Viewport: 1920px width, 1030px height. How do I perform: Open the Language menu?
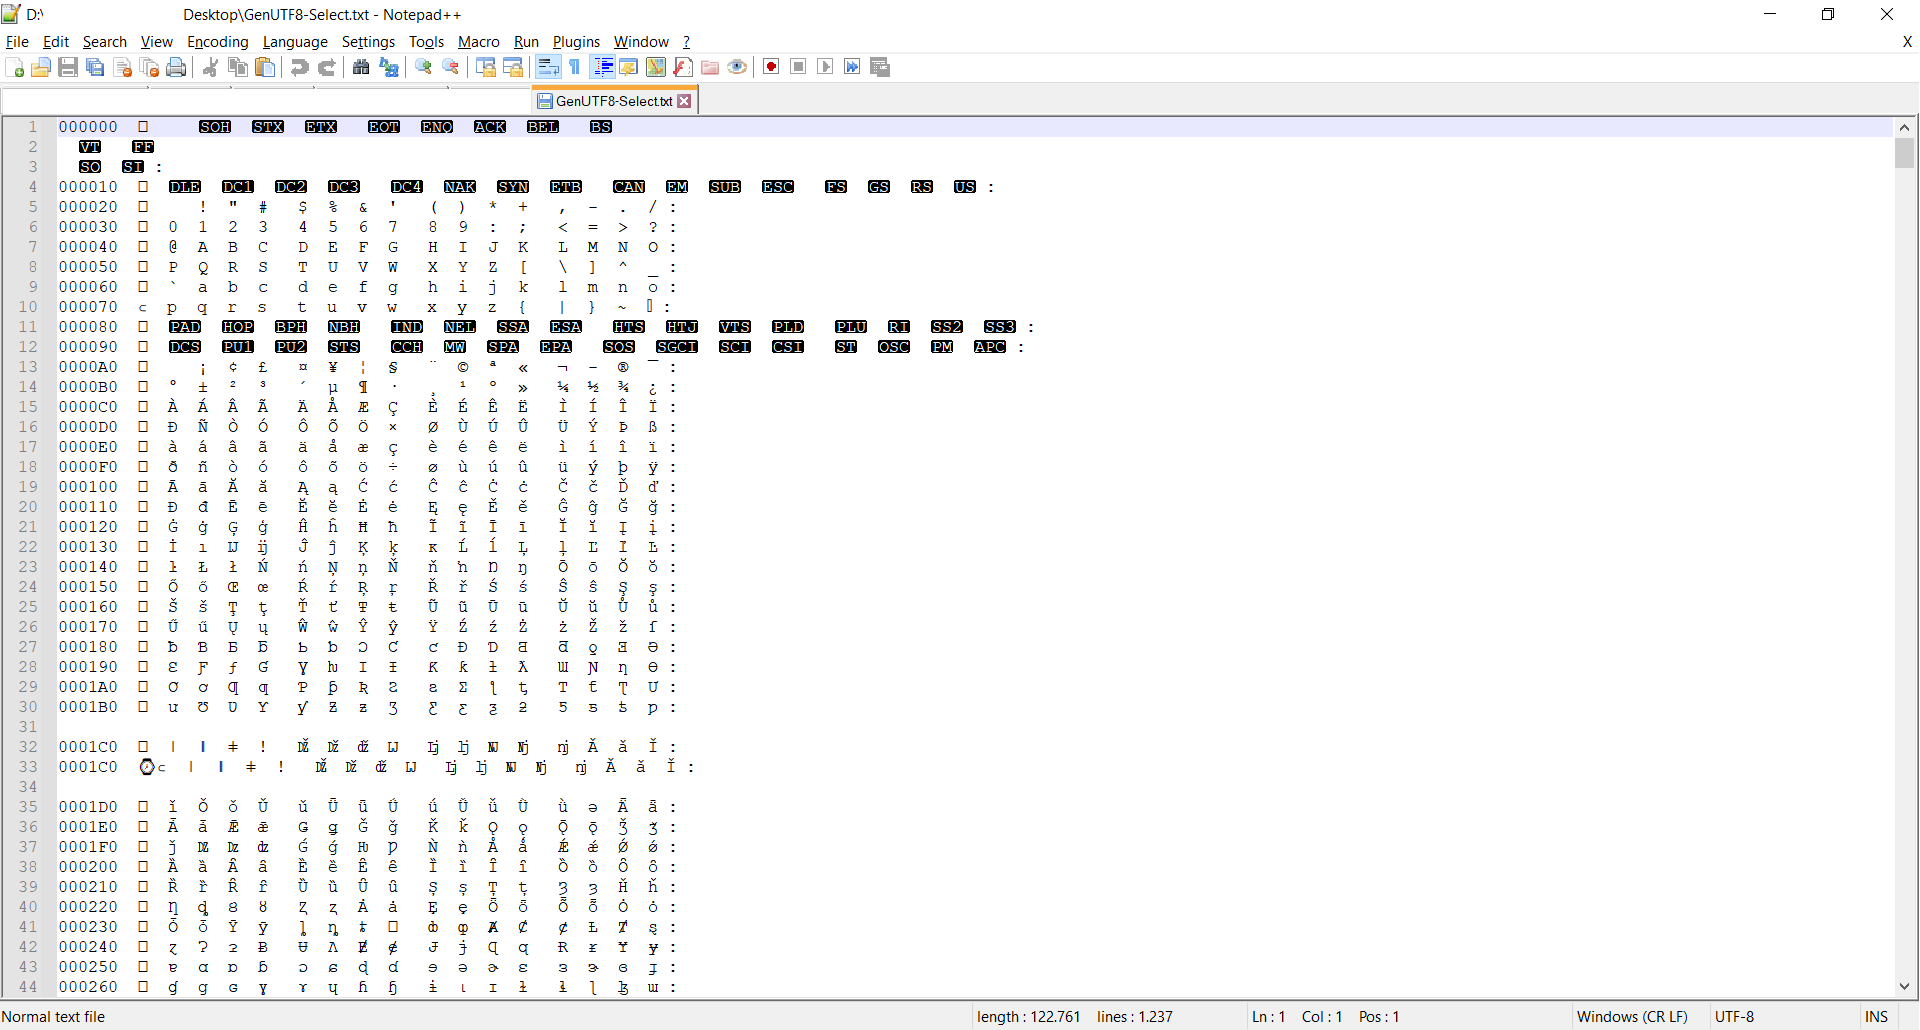[295, 42]
